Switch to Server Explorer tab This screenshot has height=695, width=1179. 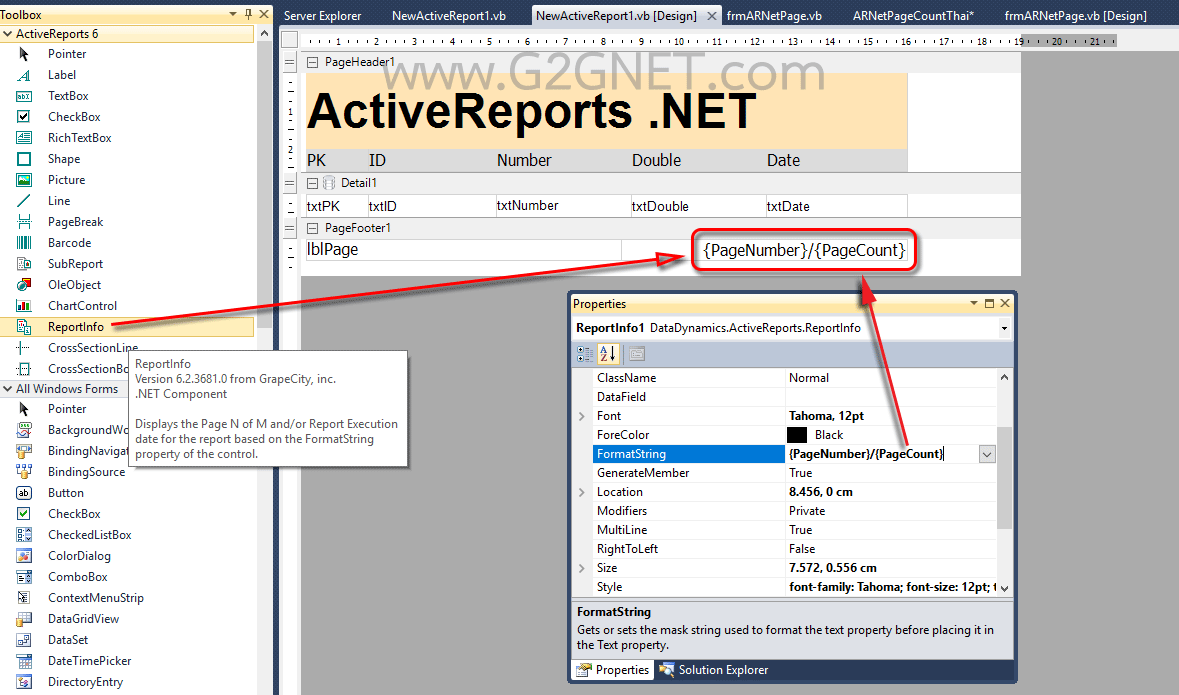(x=323, y=16)
